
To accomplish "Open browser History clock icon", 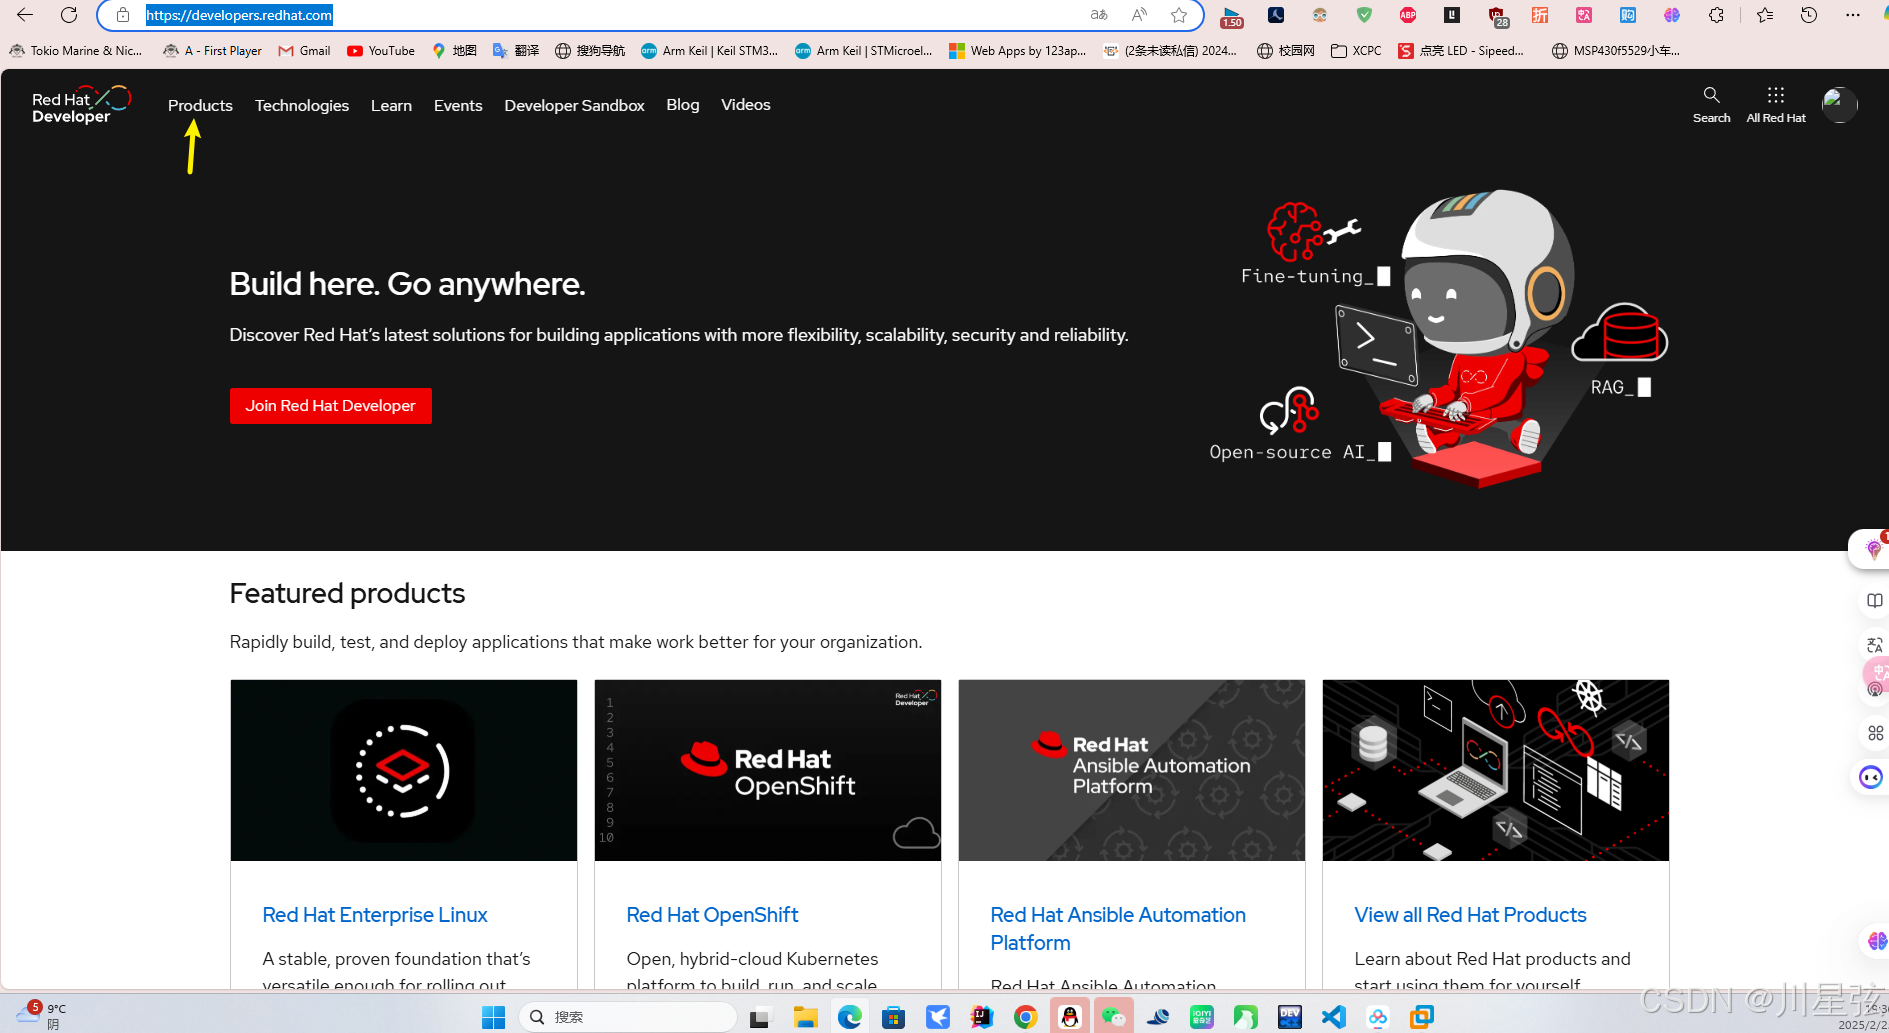I will tap(1809, 15).
